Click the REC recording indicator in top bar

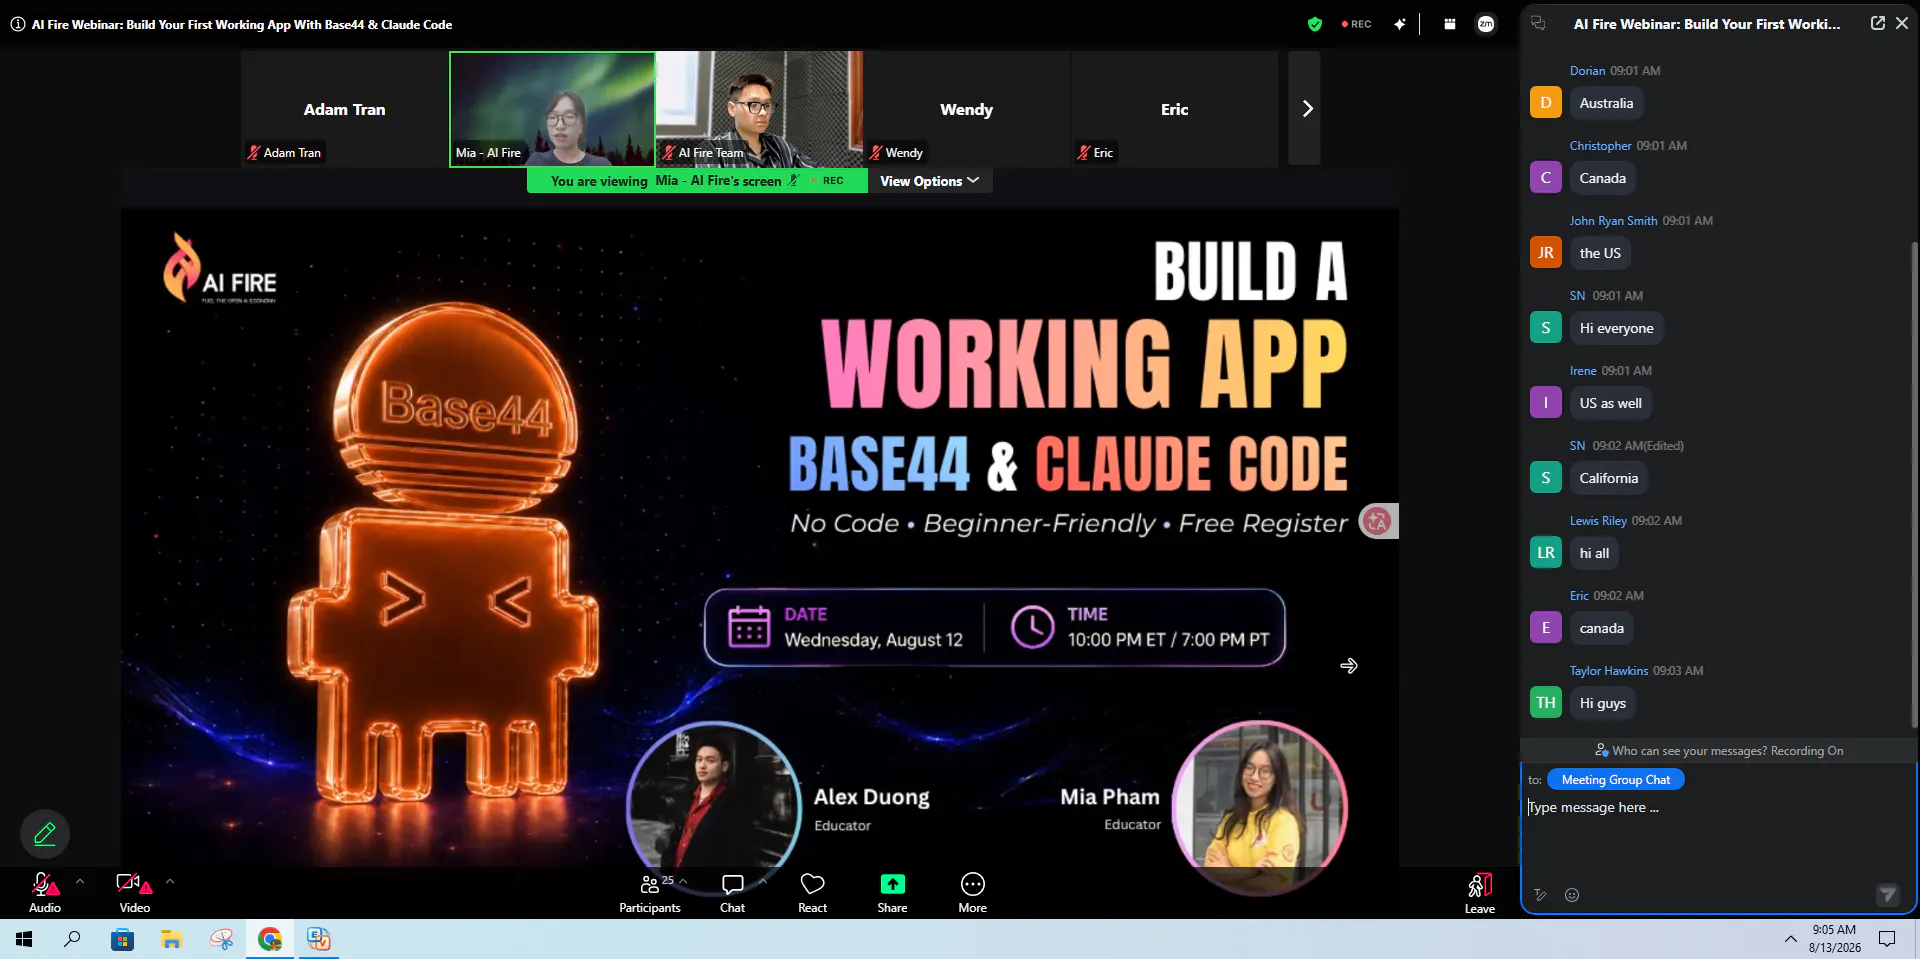coord(1357,24)
